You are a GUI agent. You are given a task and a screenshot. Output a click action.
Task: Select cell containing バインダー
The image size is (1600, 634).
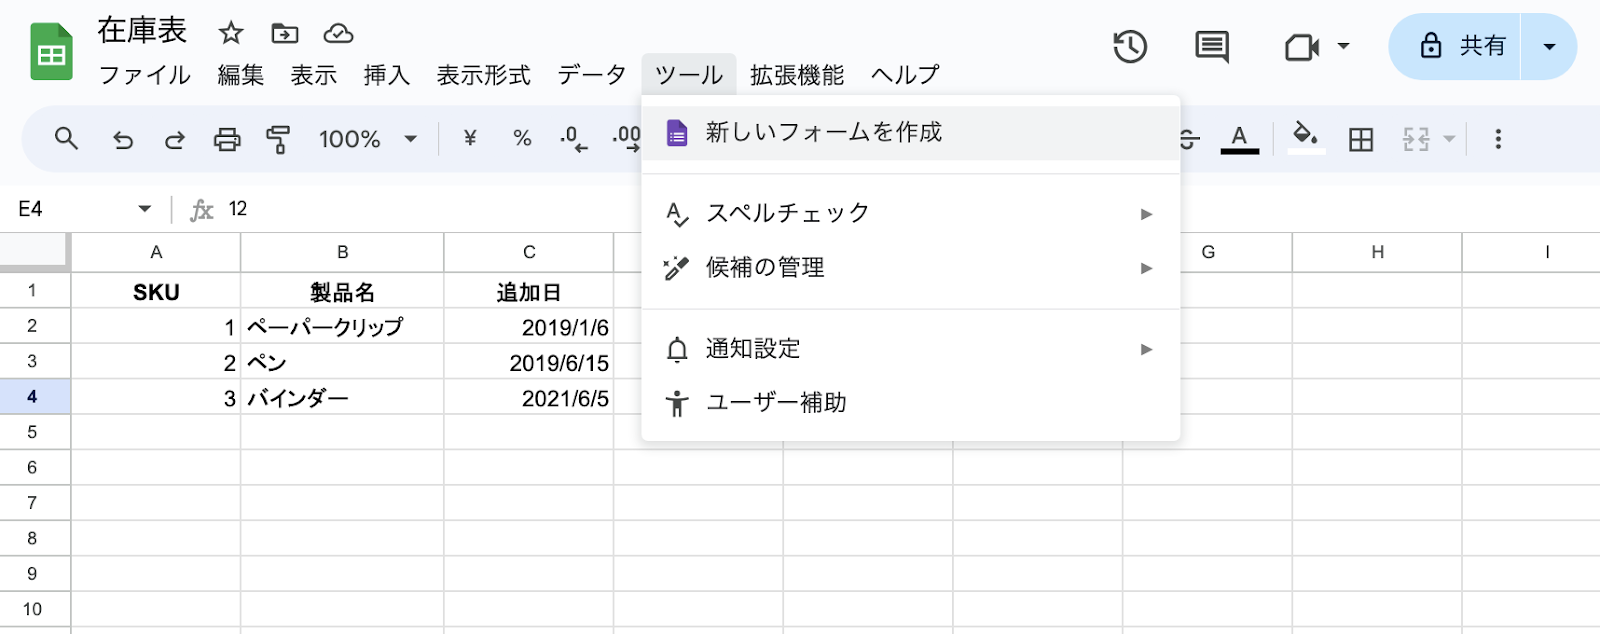click(x=341, y=398)
